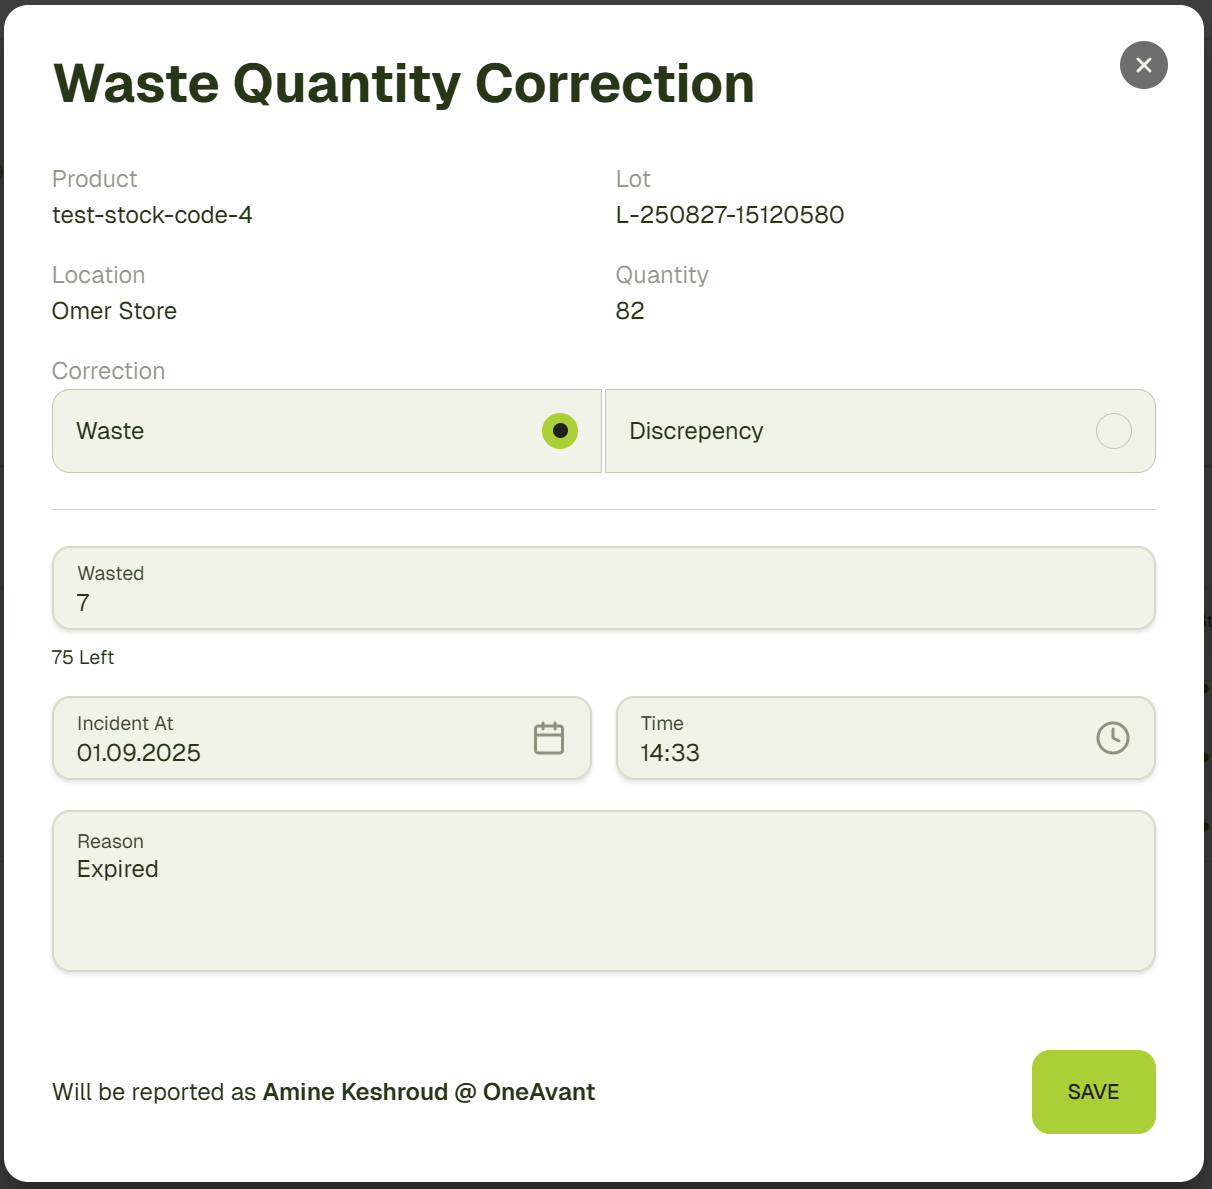Open the clock icon time picker

[x=1112, y=738]
